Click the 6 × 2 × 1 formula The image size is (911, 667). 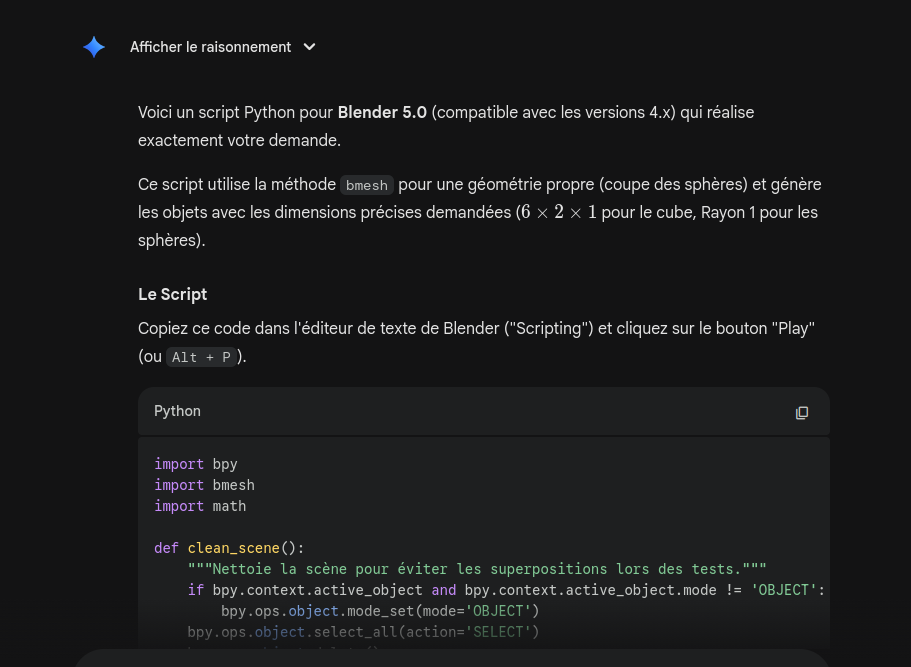tap(556, 213)
